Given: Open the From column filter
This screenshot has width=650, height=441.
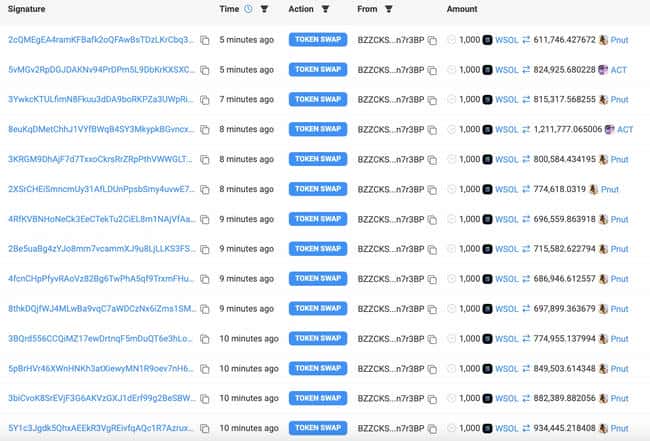Looking at the screenshot, I should tap(388, 9).
